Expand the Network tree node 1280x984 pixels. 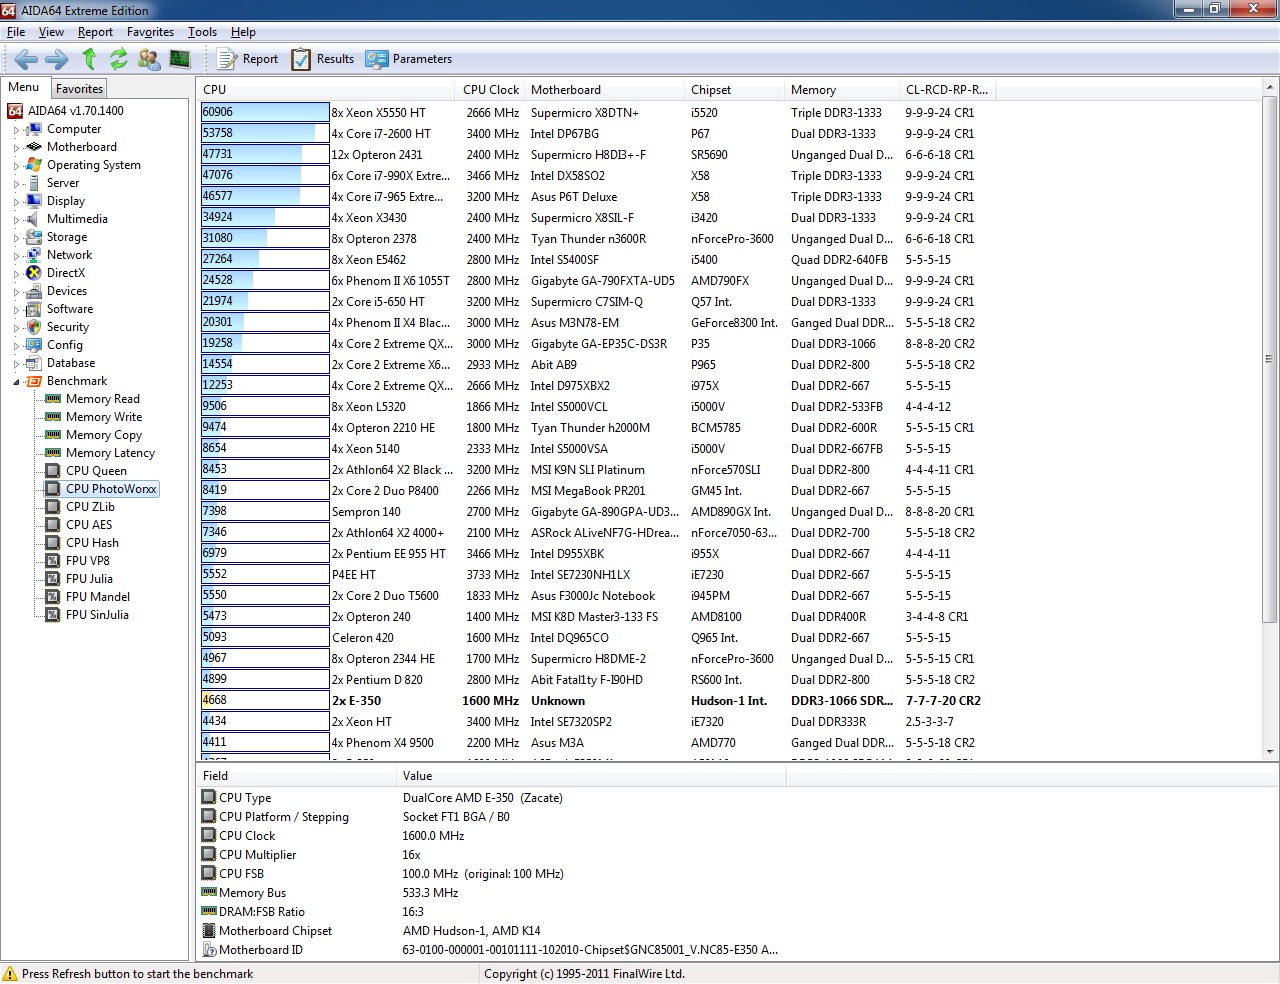16,256
